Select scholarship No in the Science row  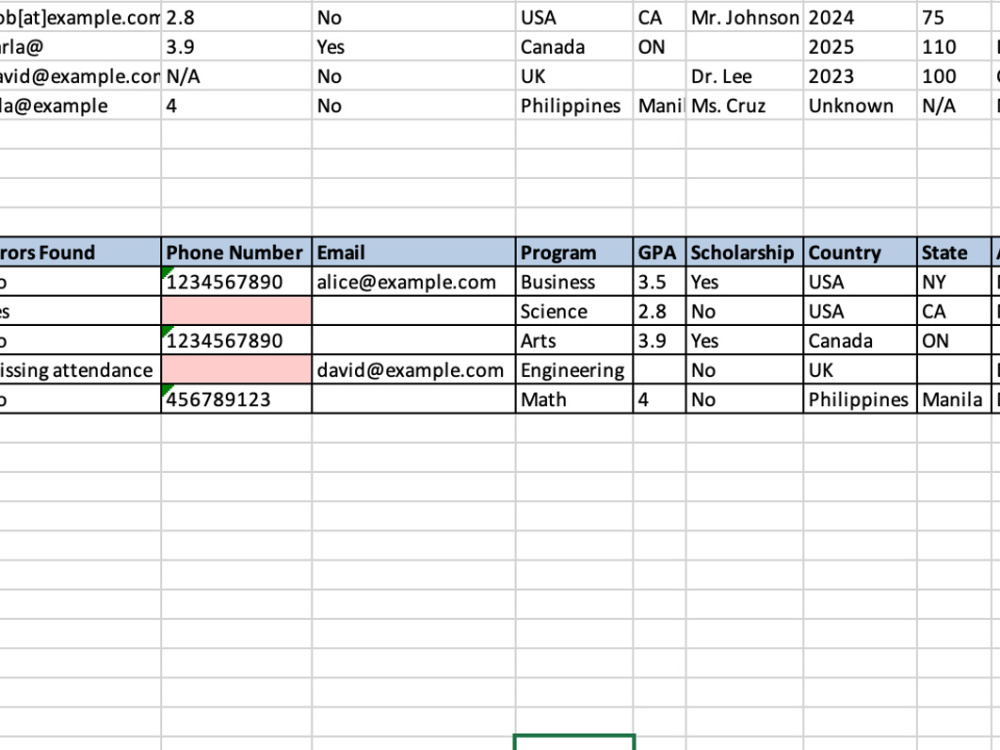click(744, 311)
